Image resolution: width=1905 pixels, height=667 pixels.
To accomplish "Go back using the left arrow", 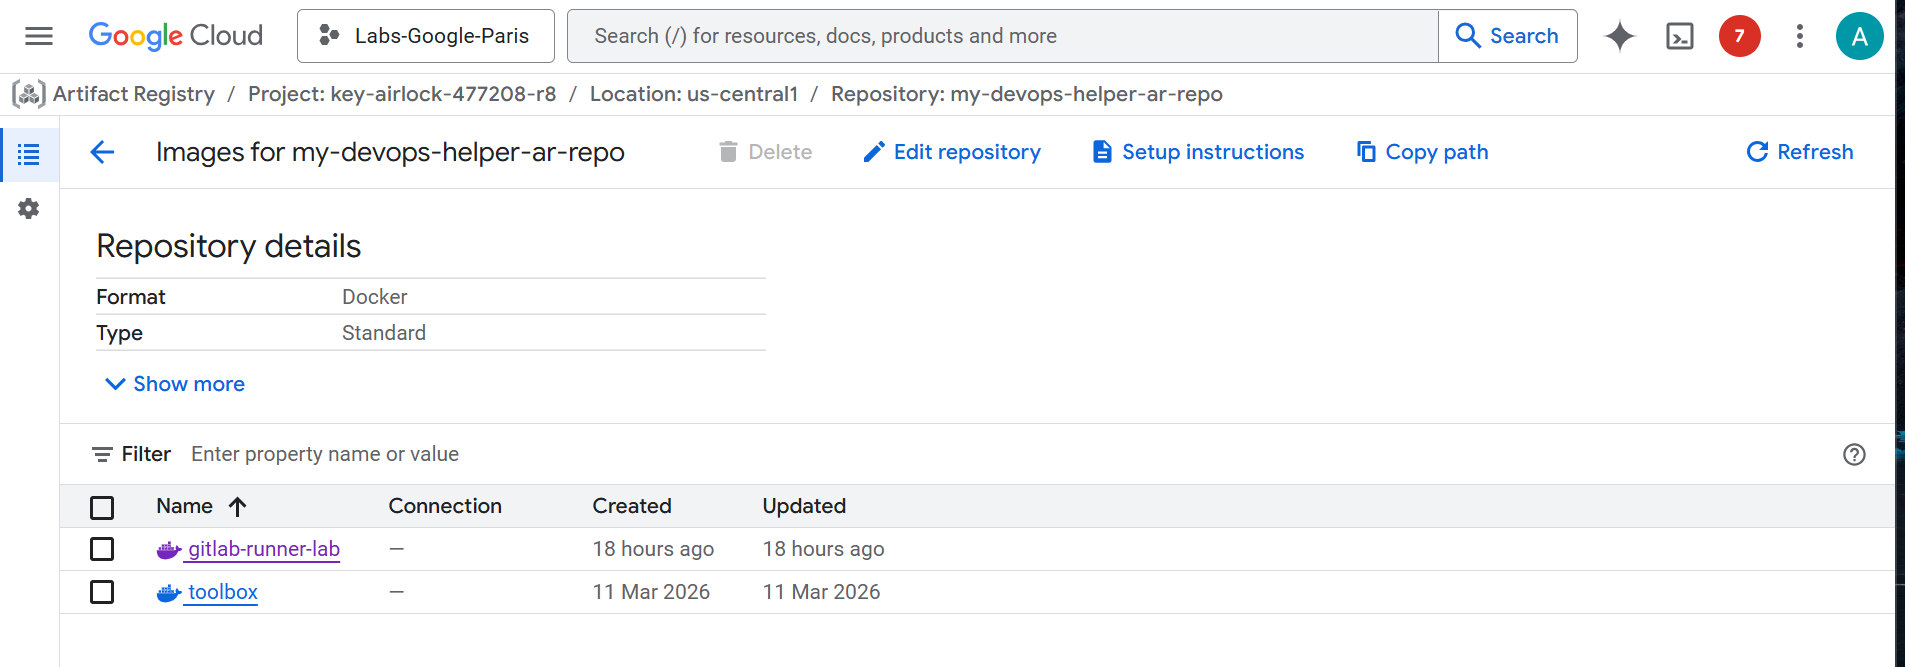I will pyautogui.click(x=102, y=152).
